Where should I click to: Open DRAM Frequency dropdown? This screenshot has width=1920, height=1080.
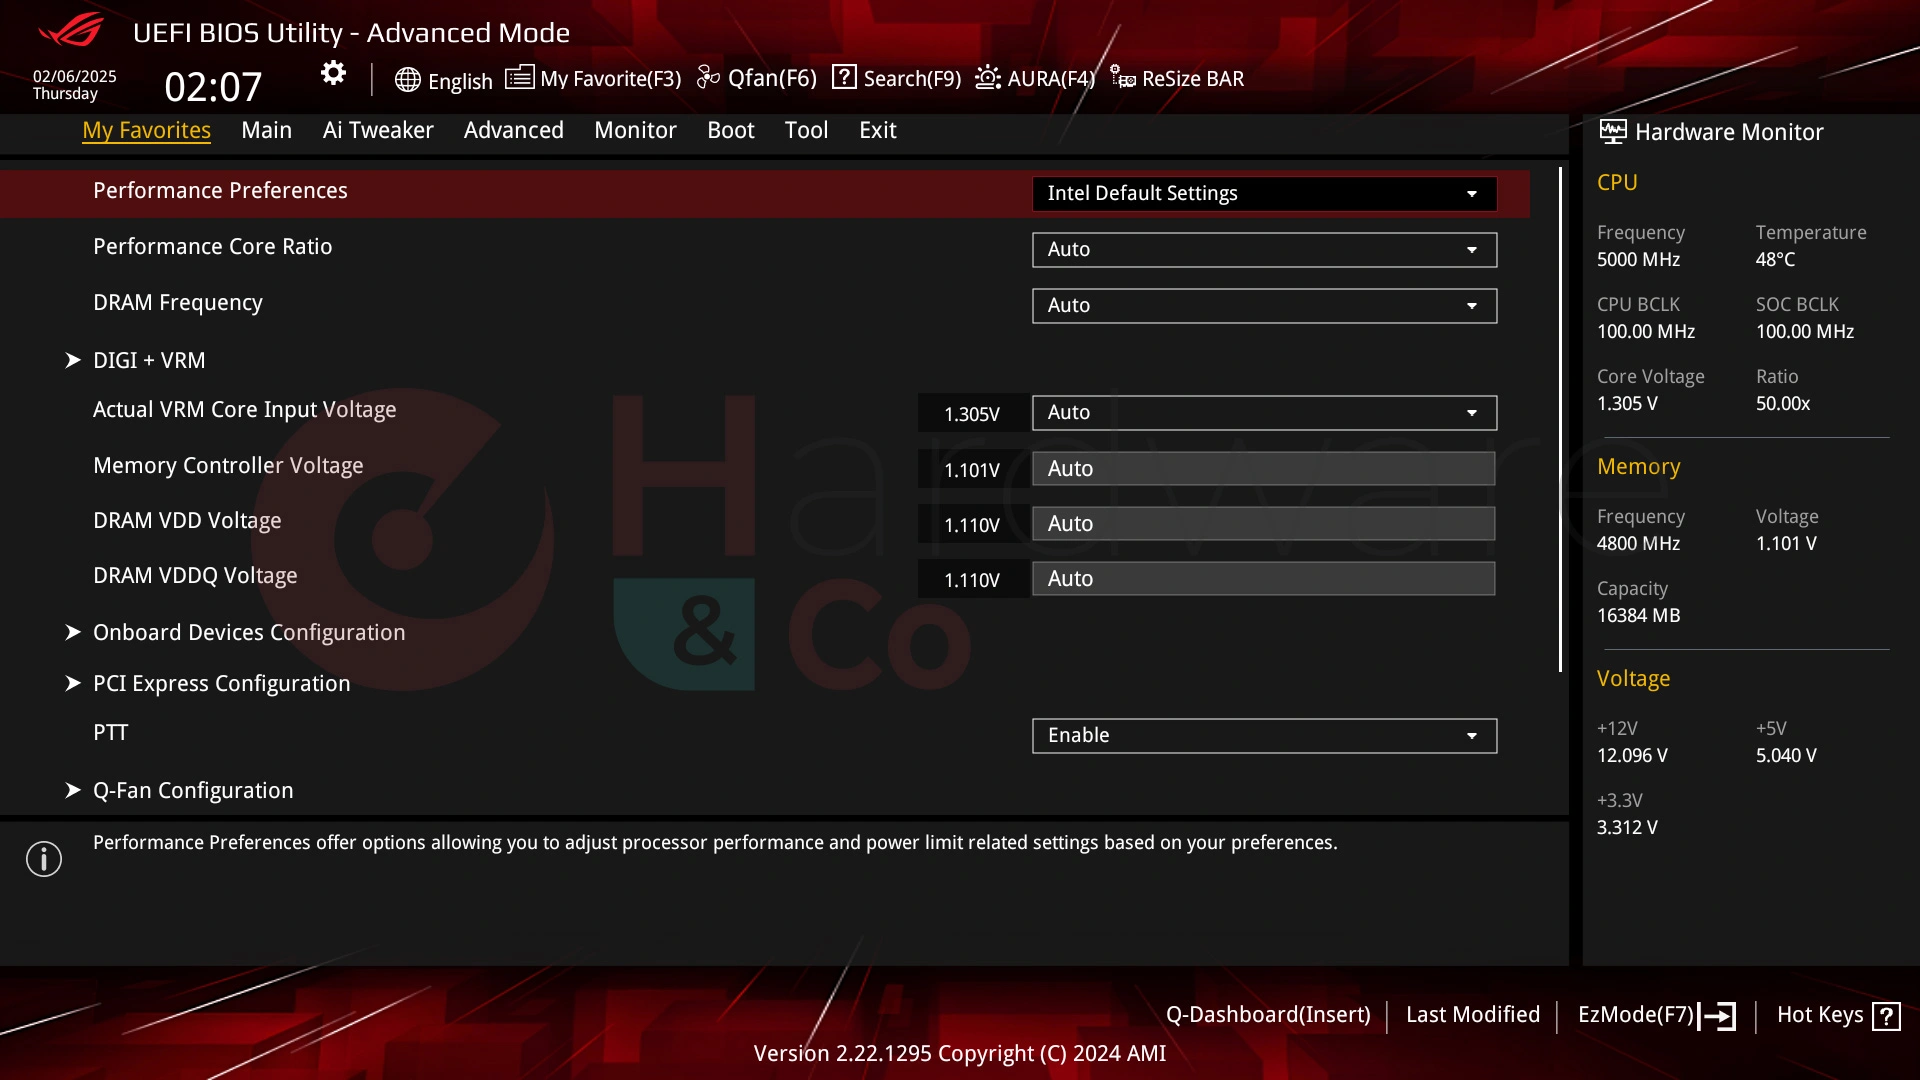pos(1264,305)
